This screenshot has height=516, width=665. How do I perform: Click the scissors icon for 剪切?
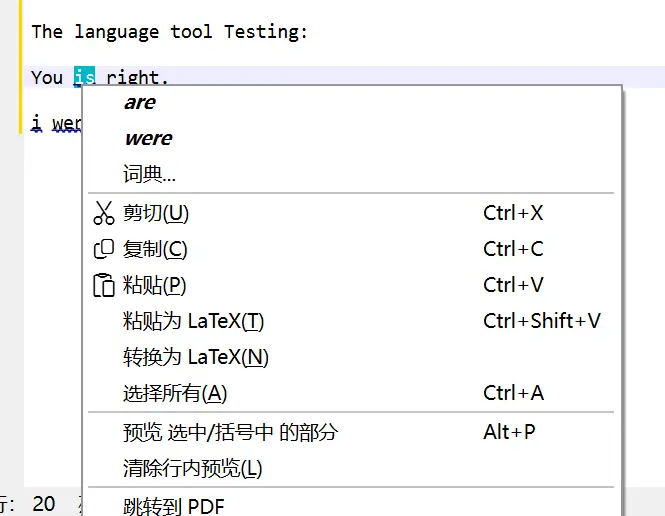104,213
